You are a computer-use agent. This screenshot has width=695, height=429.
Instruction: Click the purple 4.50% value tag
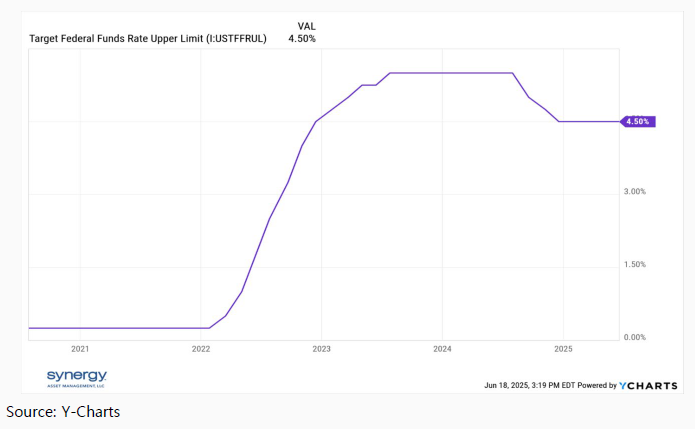[637, 121]
